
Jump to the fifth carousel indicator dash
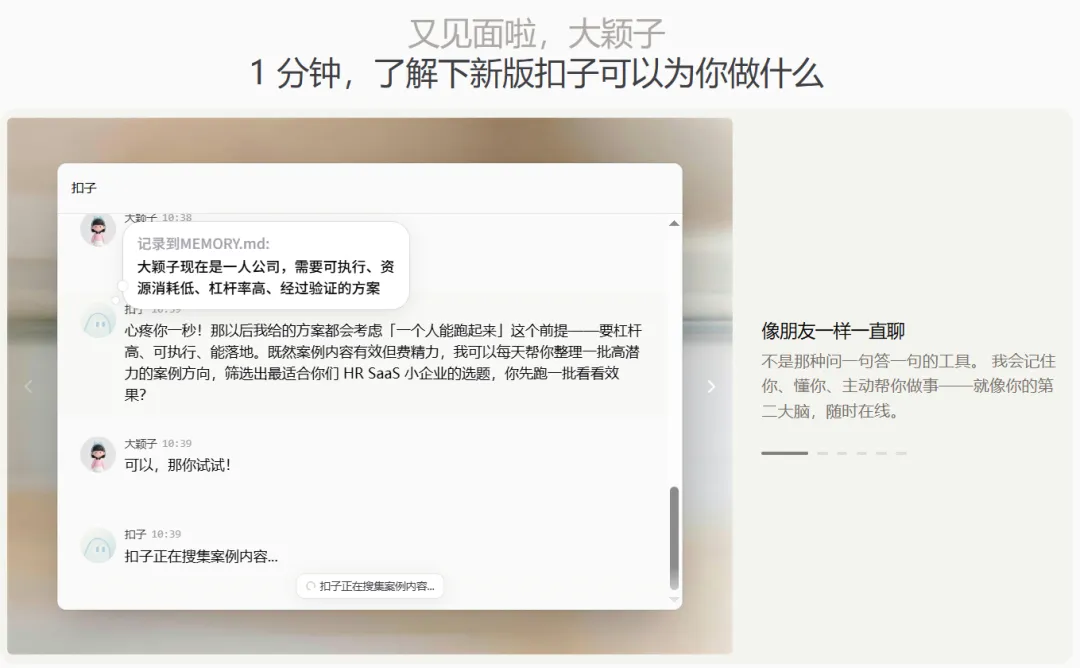(881, 453)
